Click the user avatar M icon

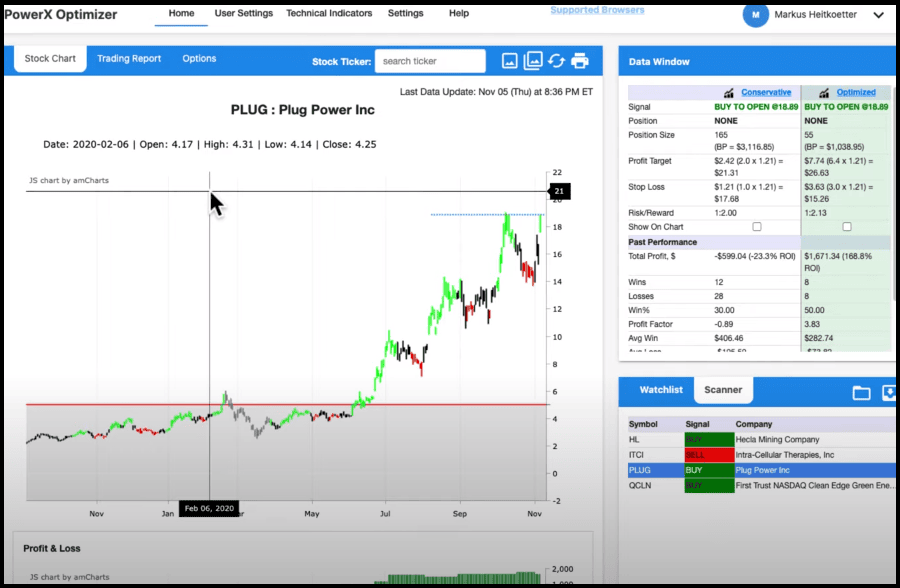(x=755, y=14)
